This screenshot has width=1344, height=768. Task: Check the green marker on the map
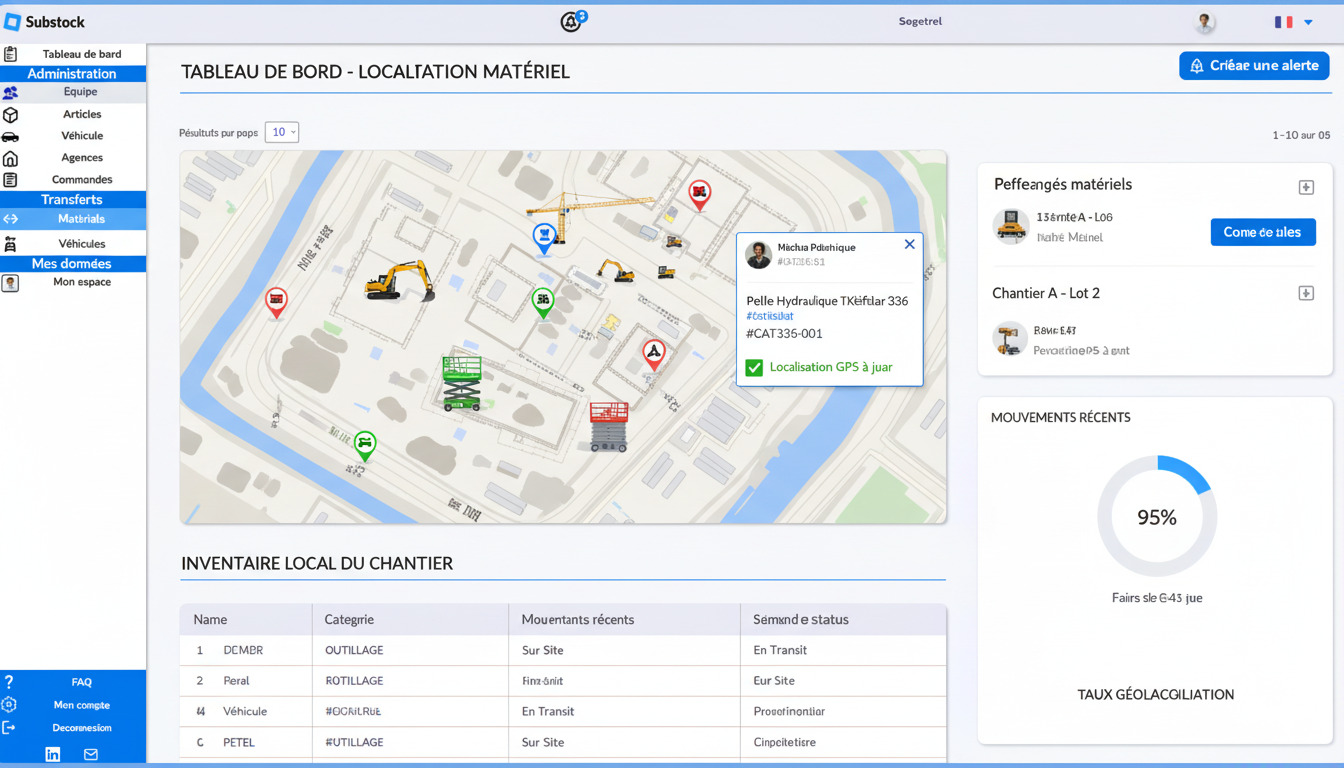point(543,300)
